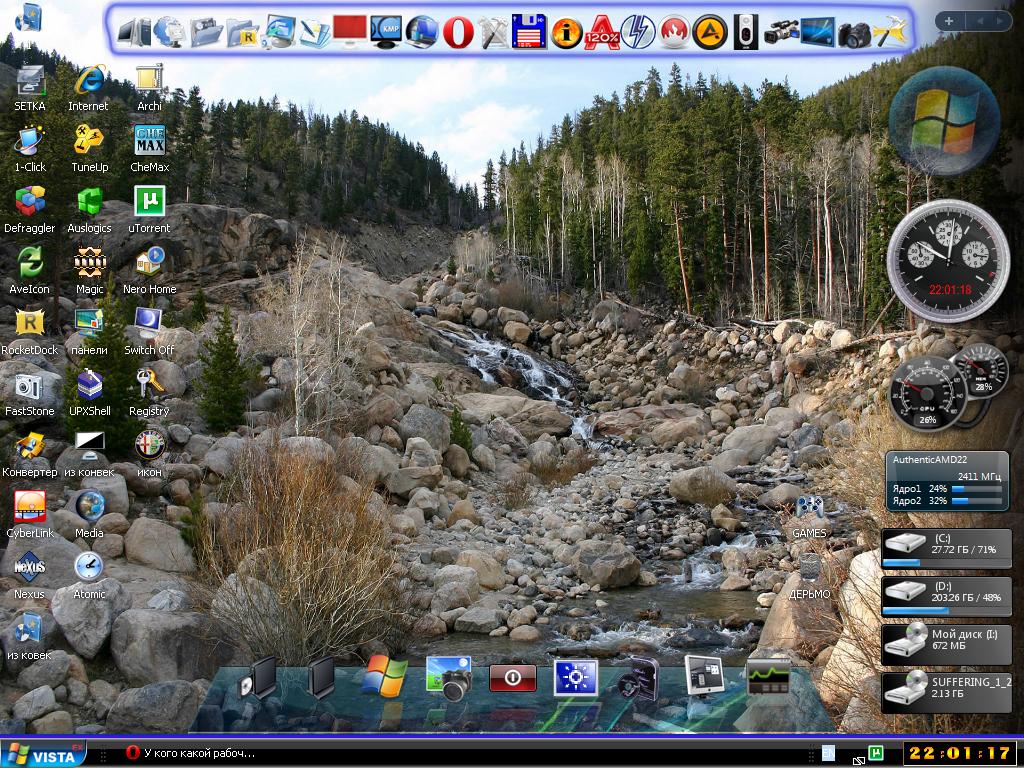Open the Opera browser in the top dock
The width and height of the screenshot is (1024, 768).
pyautogui.click(x=458, y=32)
